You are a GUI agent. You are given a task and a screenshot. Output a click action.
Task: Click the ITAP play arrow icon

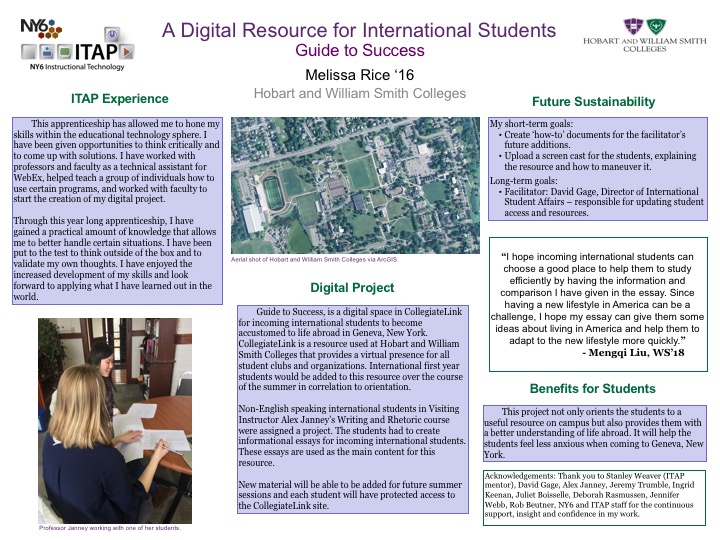tap(126, 51)
